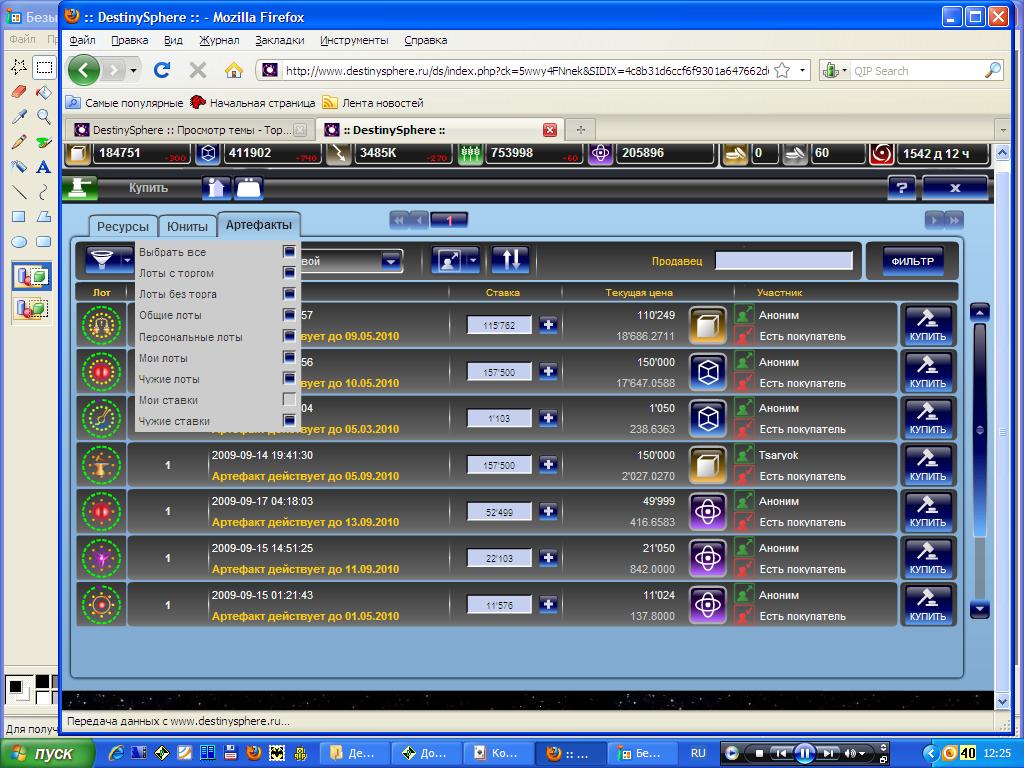This screenshot has width=1024, height=768.
Task: Select Paint rectangular selection tool
Action: [x=44, y=67]
